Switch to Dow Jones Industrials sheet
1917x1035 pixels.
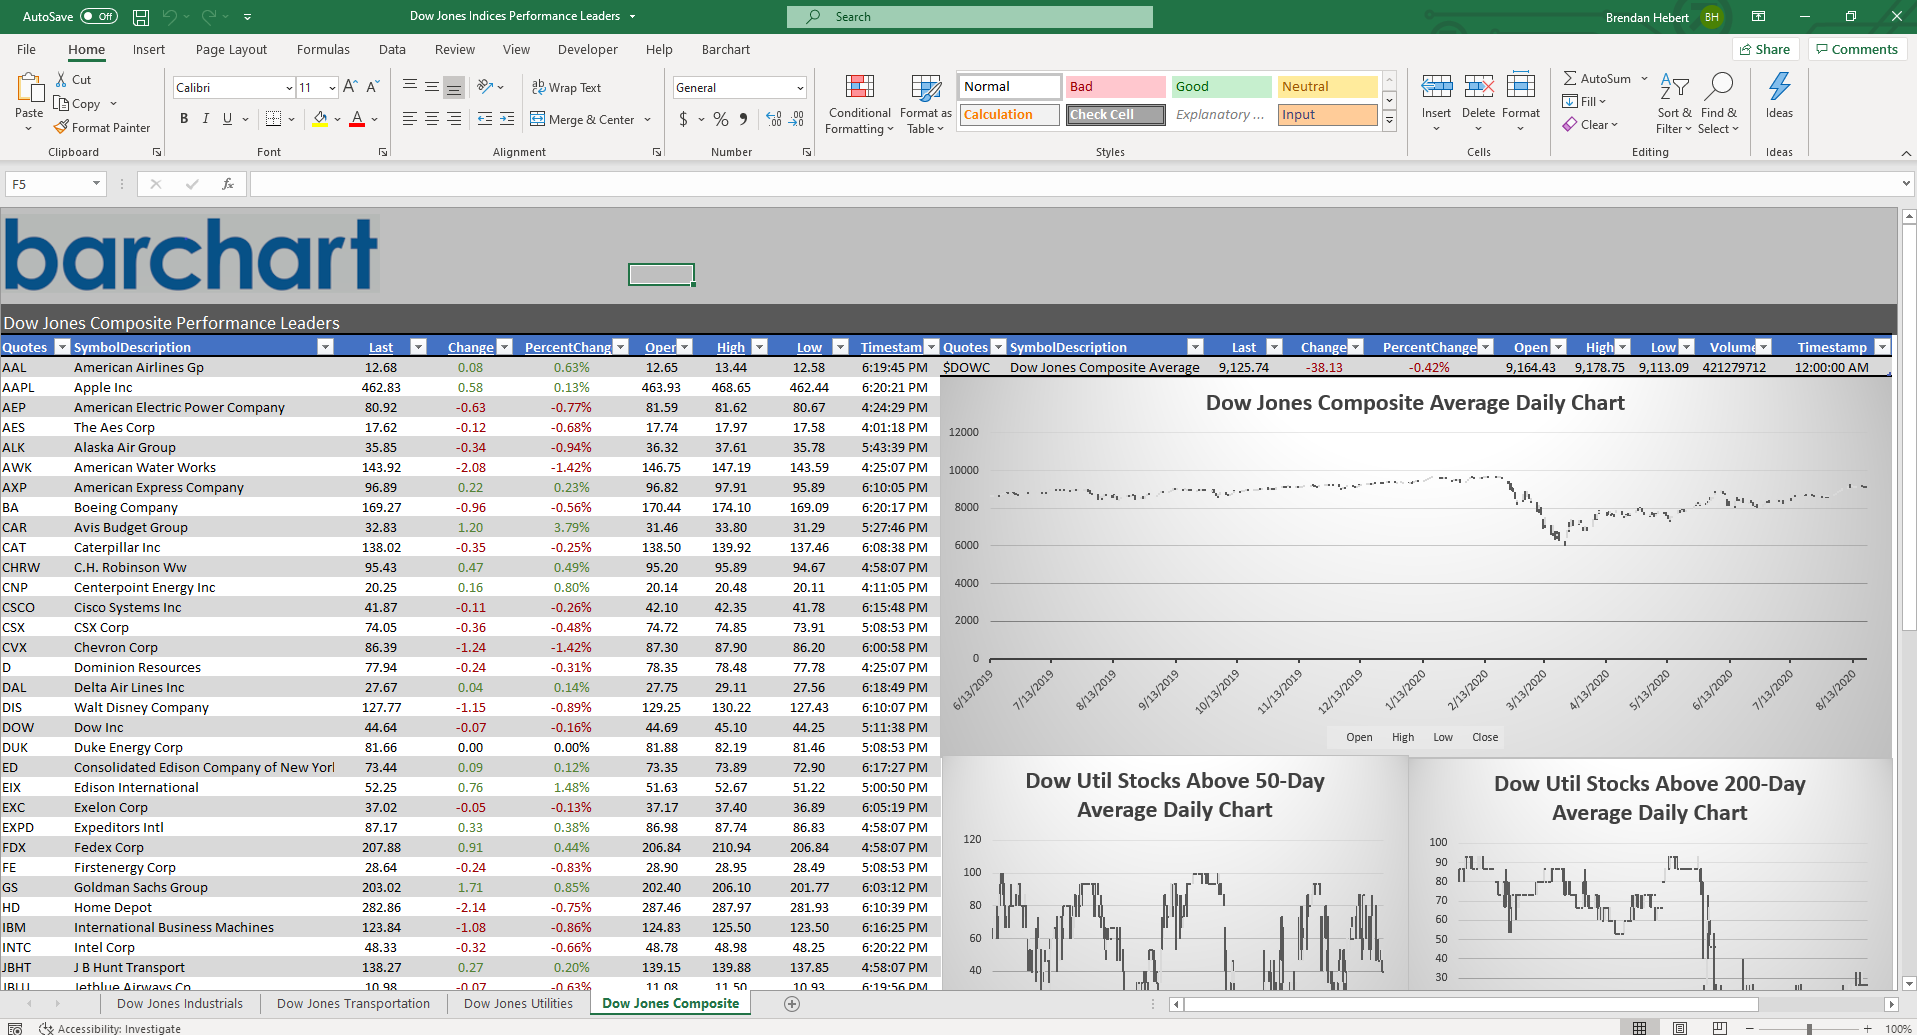(180, 1003)
